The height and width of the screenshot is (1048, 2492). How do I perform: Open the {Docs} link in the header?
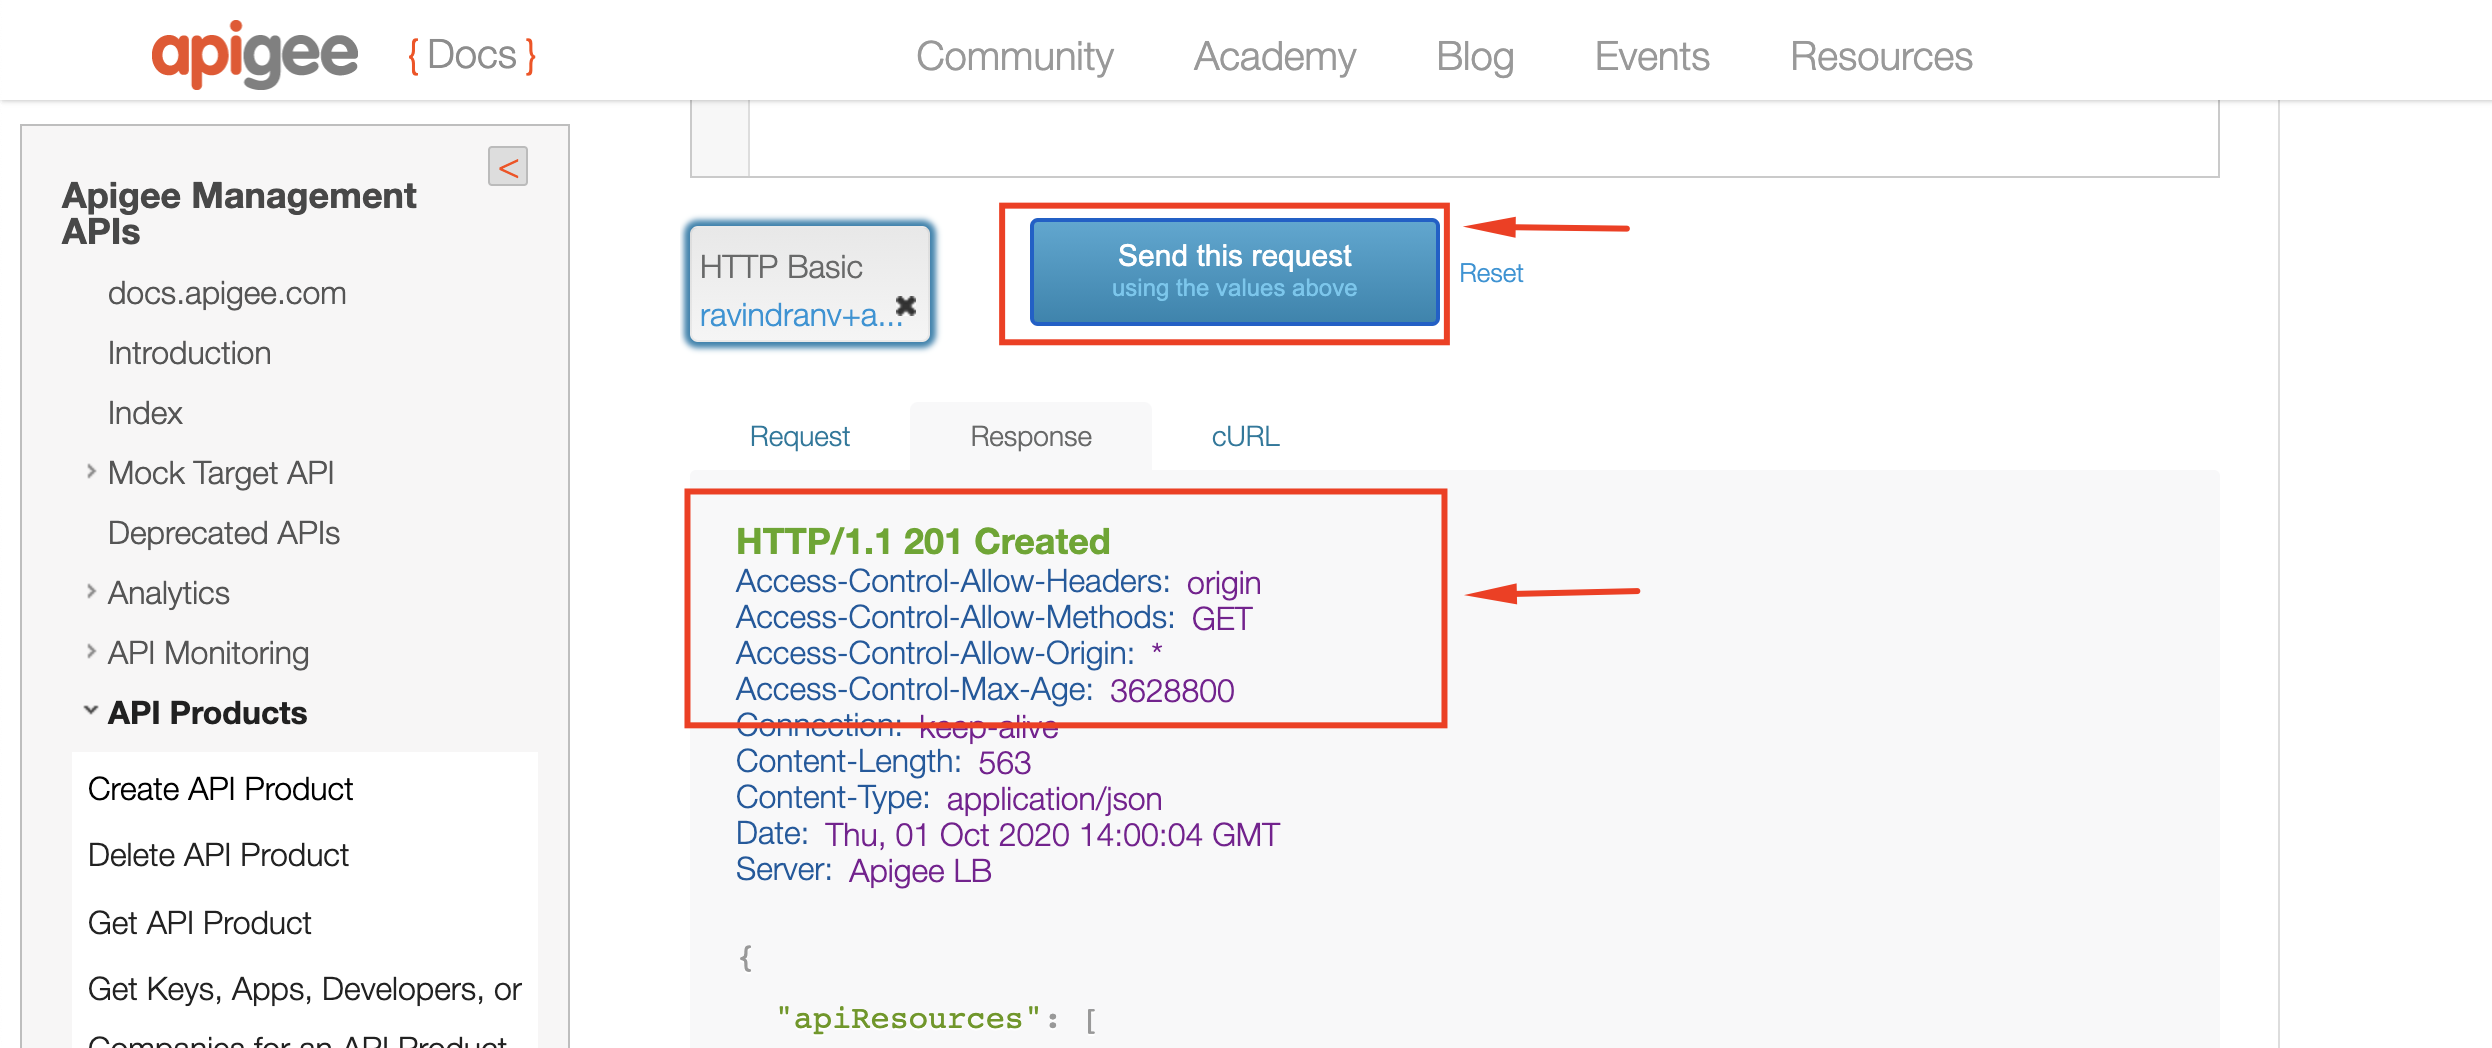click(x=472, y=55)
